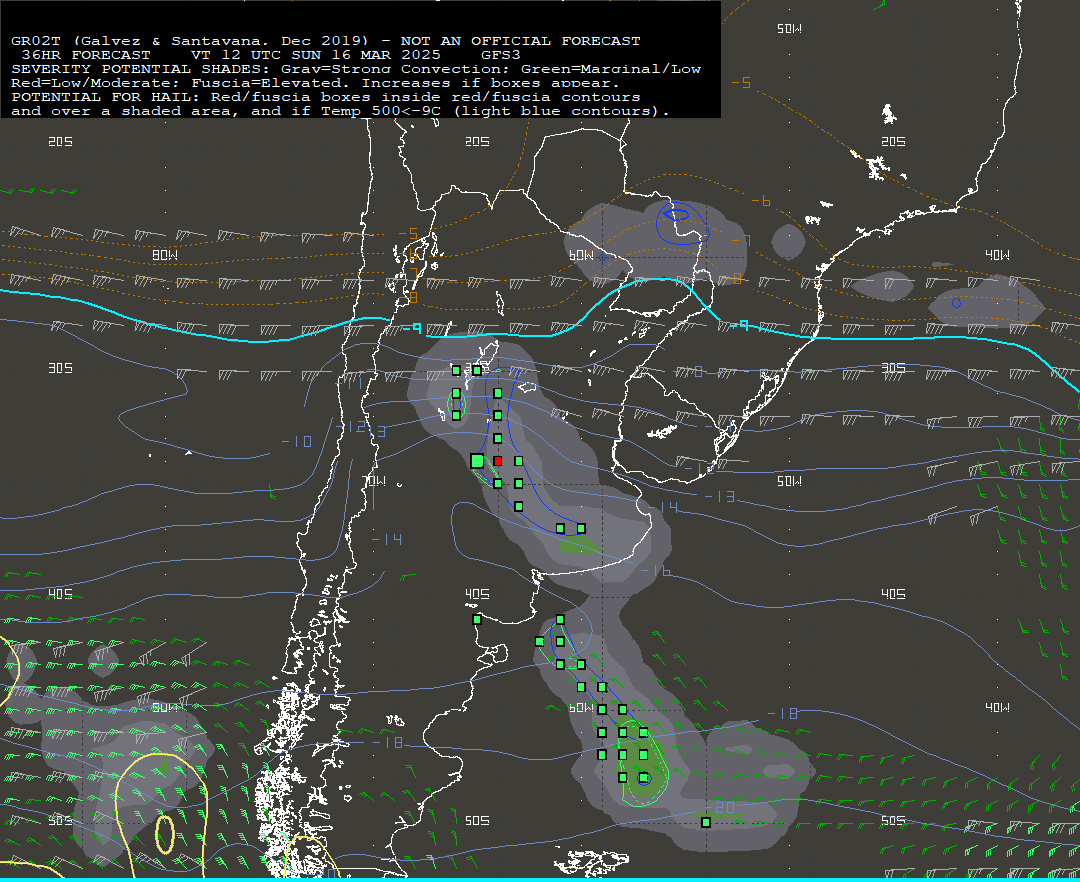
Task: Click the "Red=Low/Moderate" legend line
Action: click(316, 83)
